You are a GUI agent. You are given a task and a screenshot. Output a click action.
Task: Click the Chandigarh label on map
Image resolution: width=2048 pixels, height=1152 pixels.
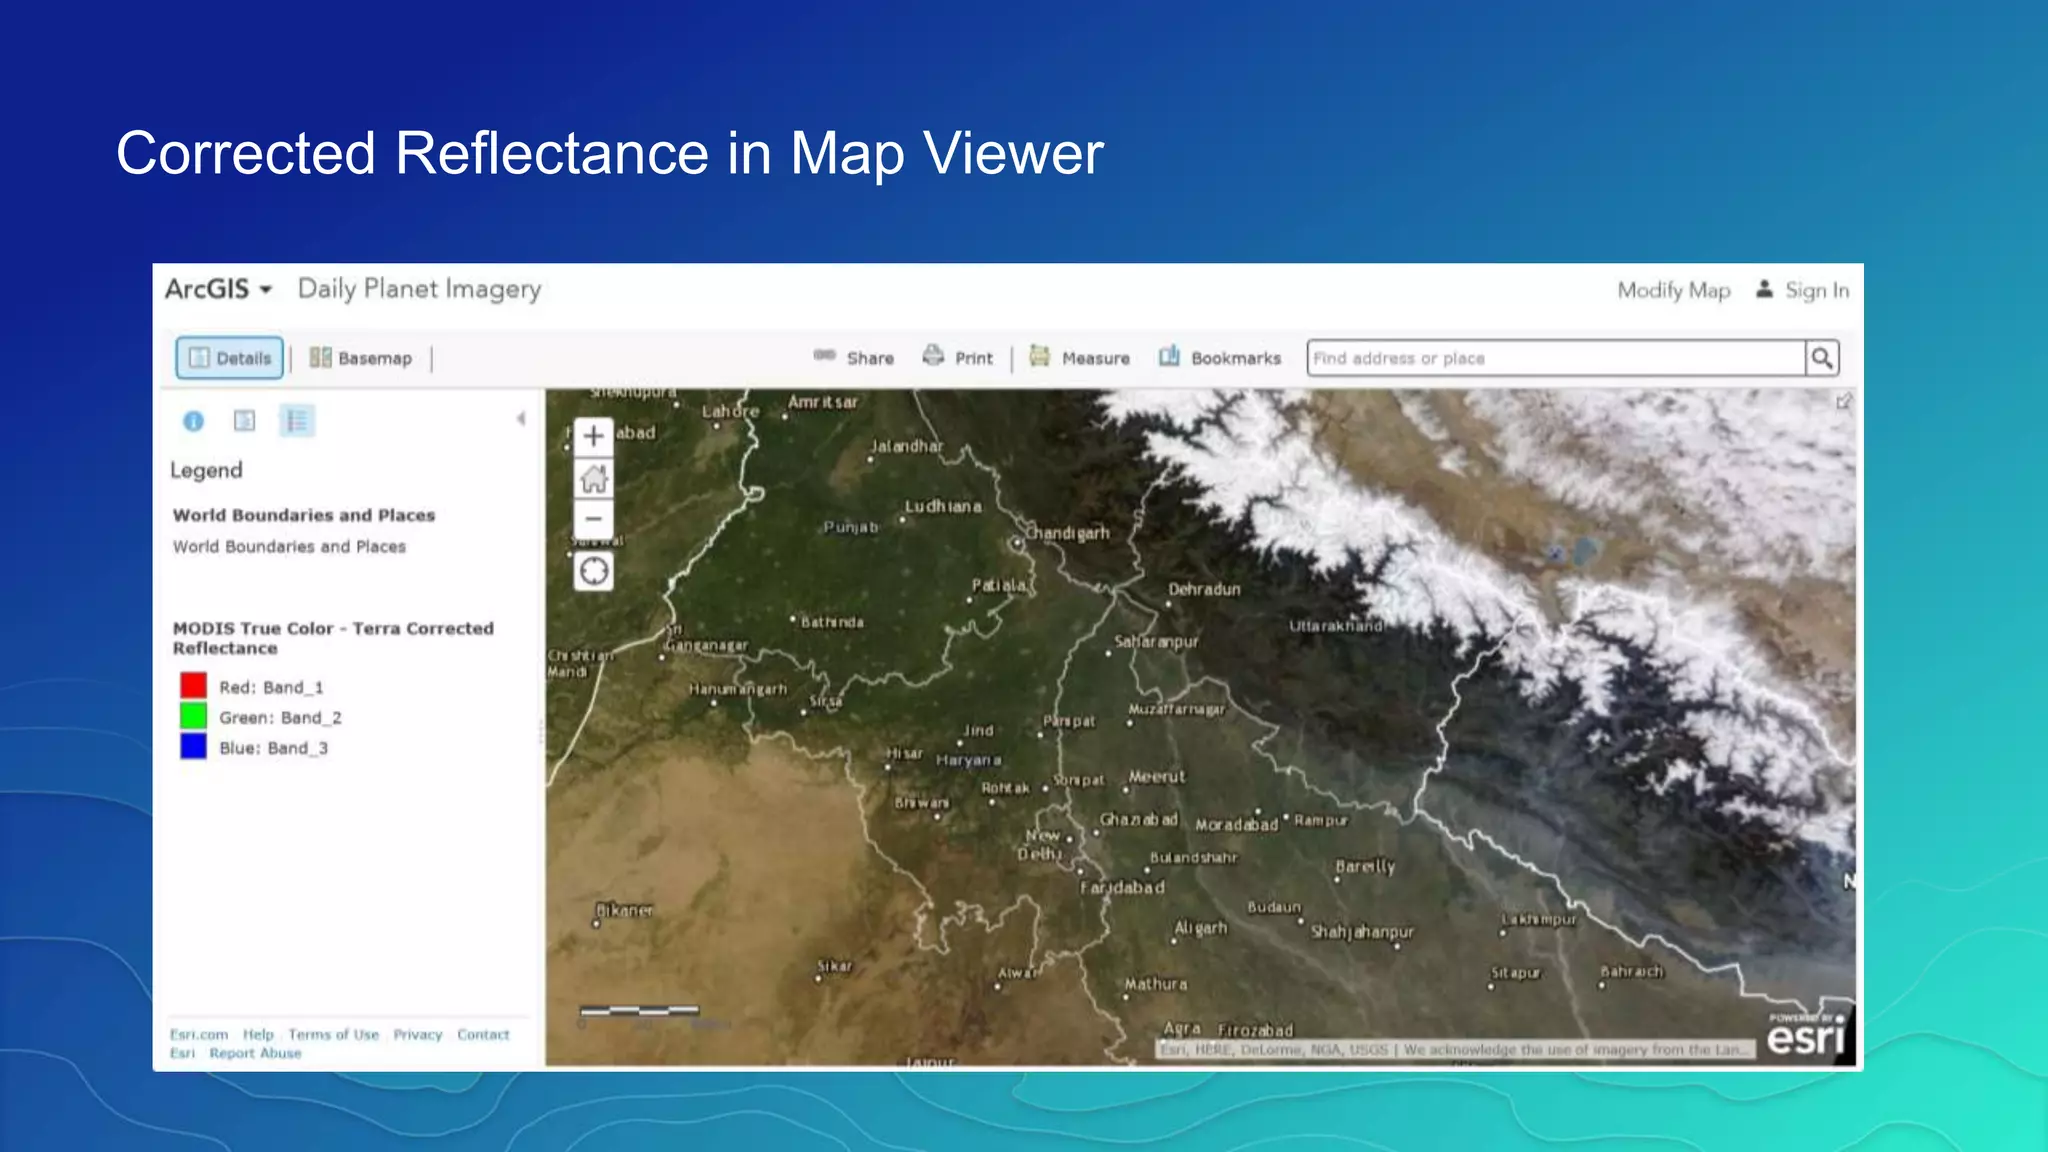point(1068,533)
